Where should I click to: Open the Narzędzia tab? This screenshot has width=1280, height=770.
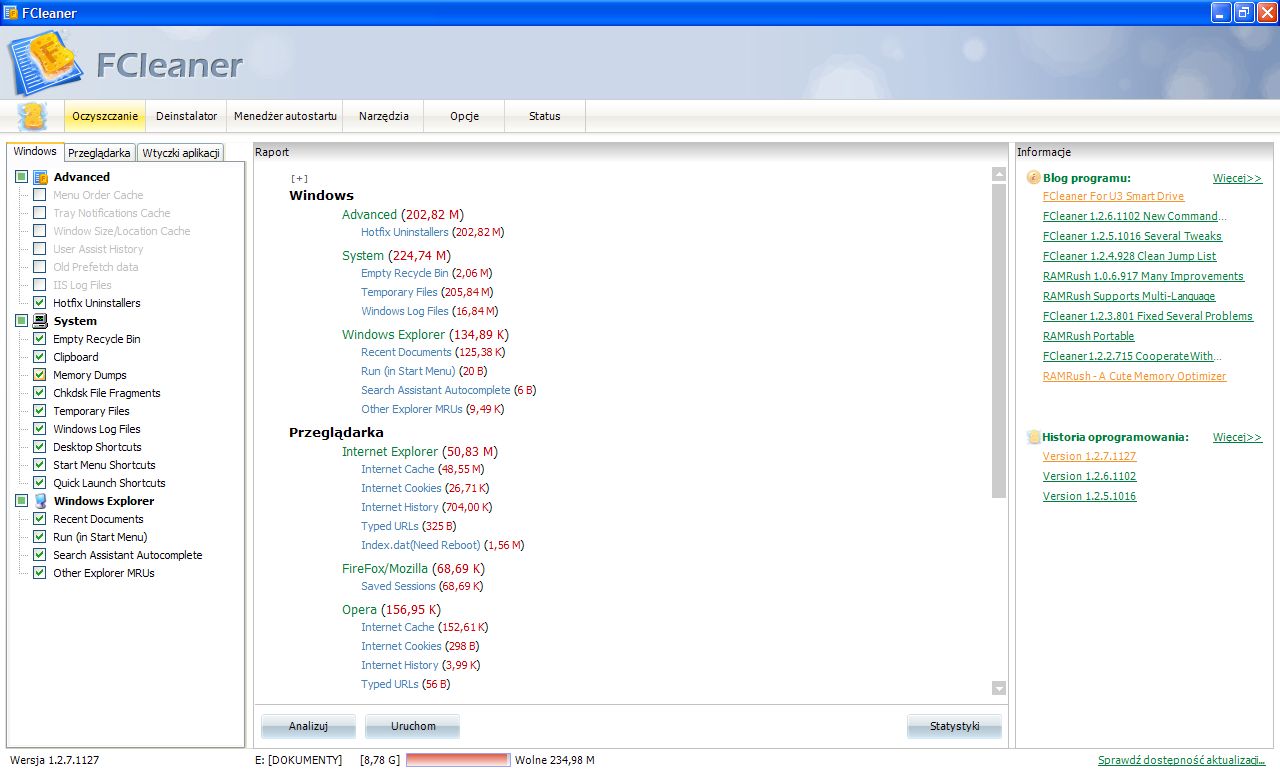pos(384,116)
